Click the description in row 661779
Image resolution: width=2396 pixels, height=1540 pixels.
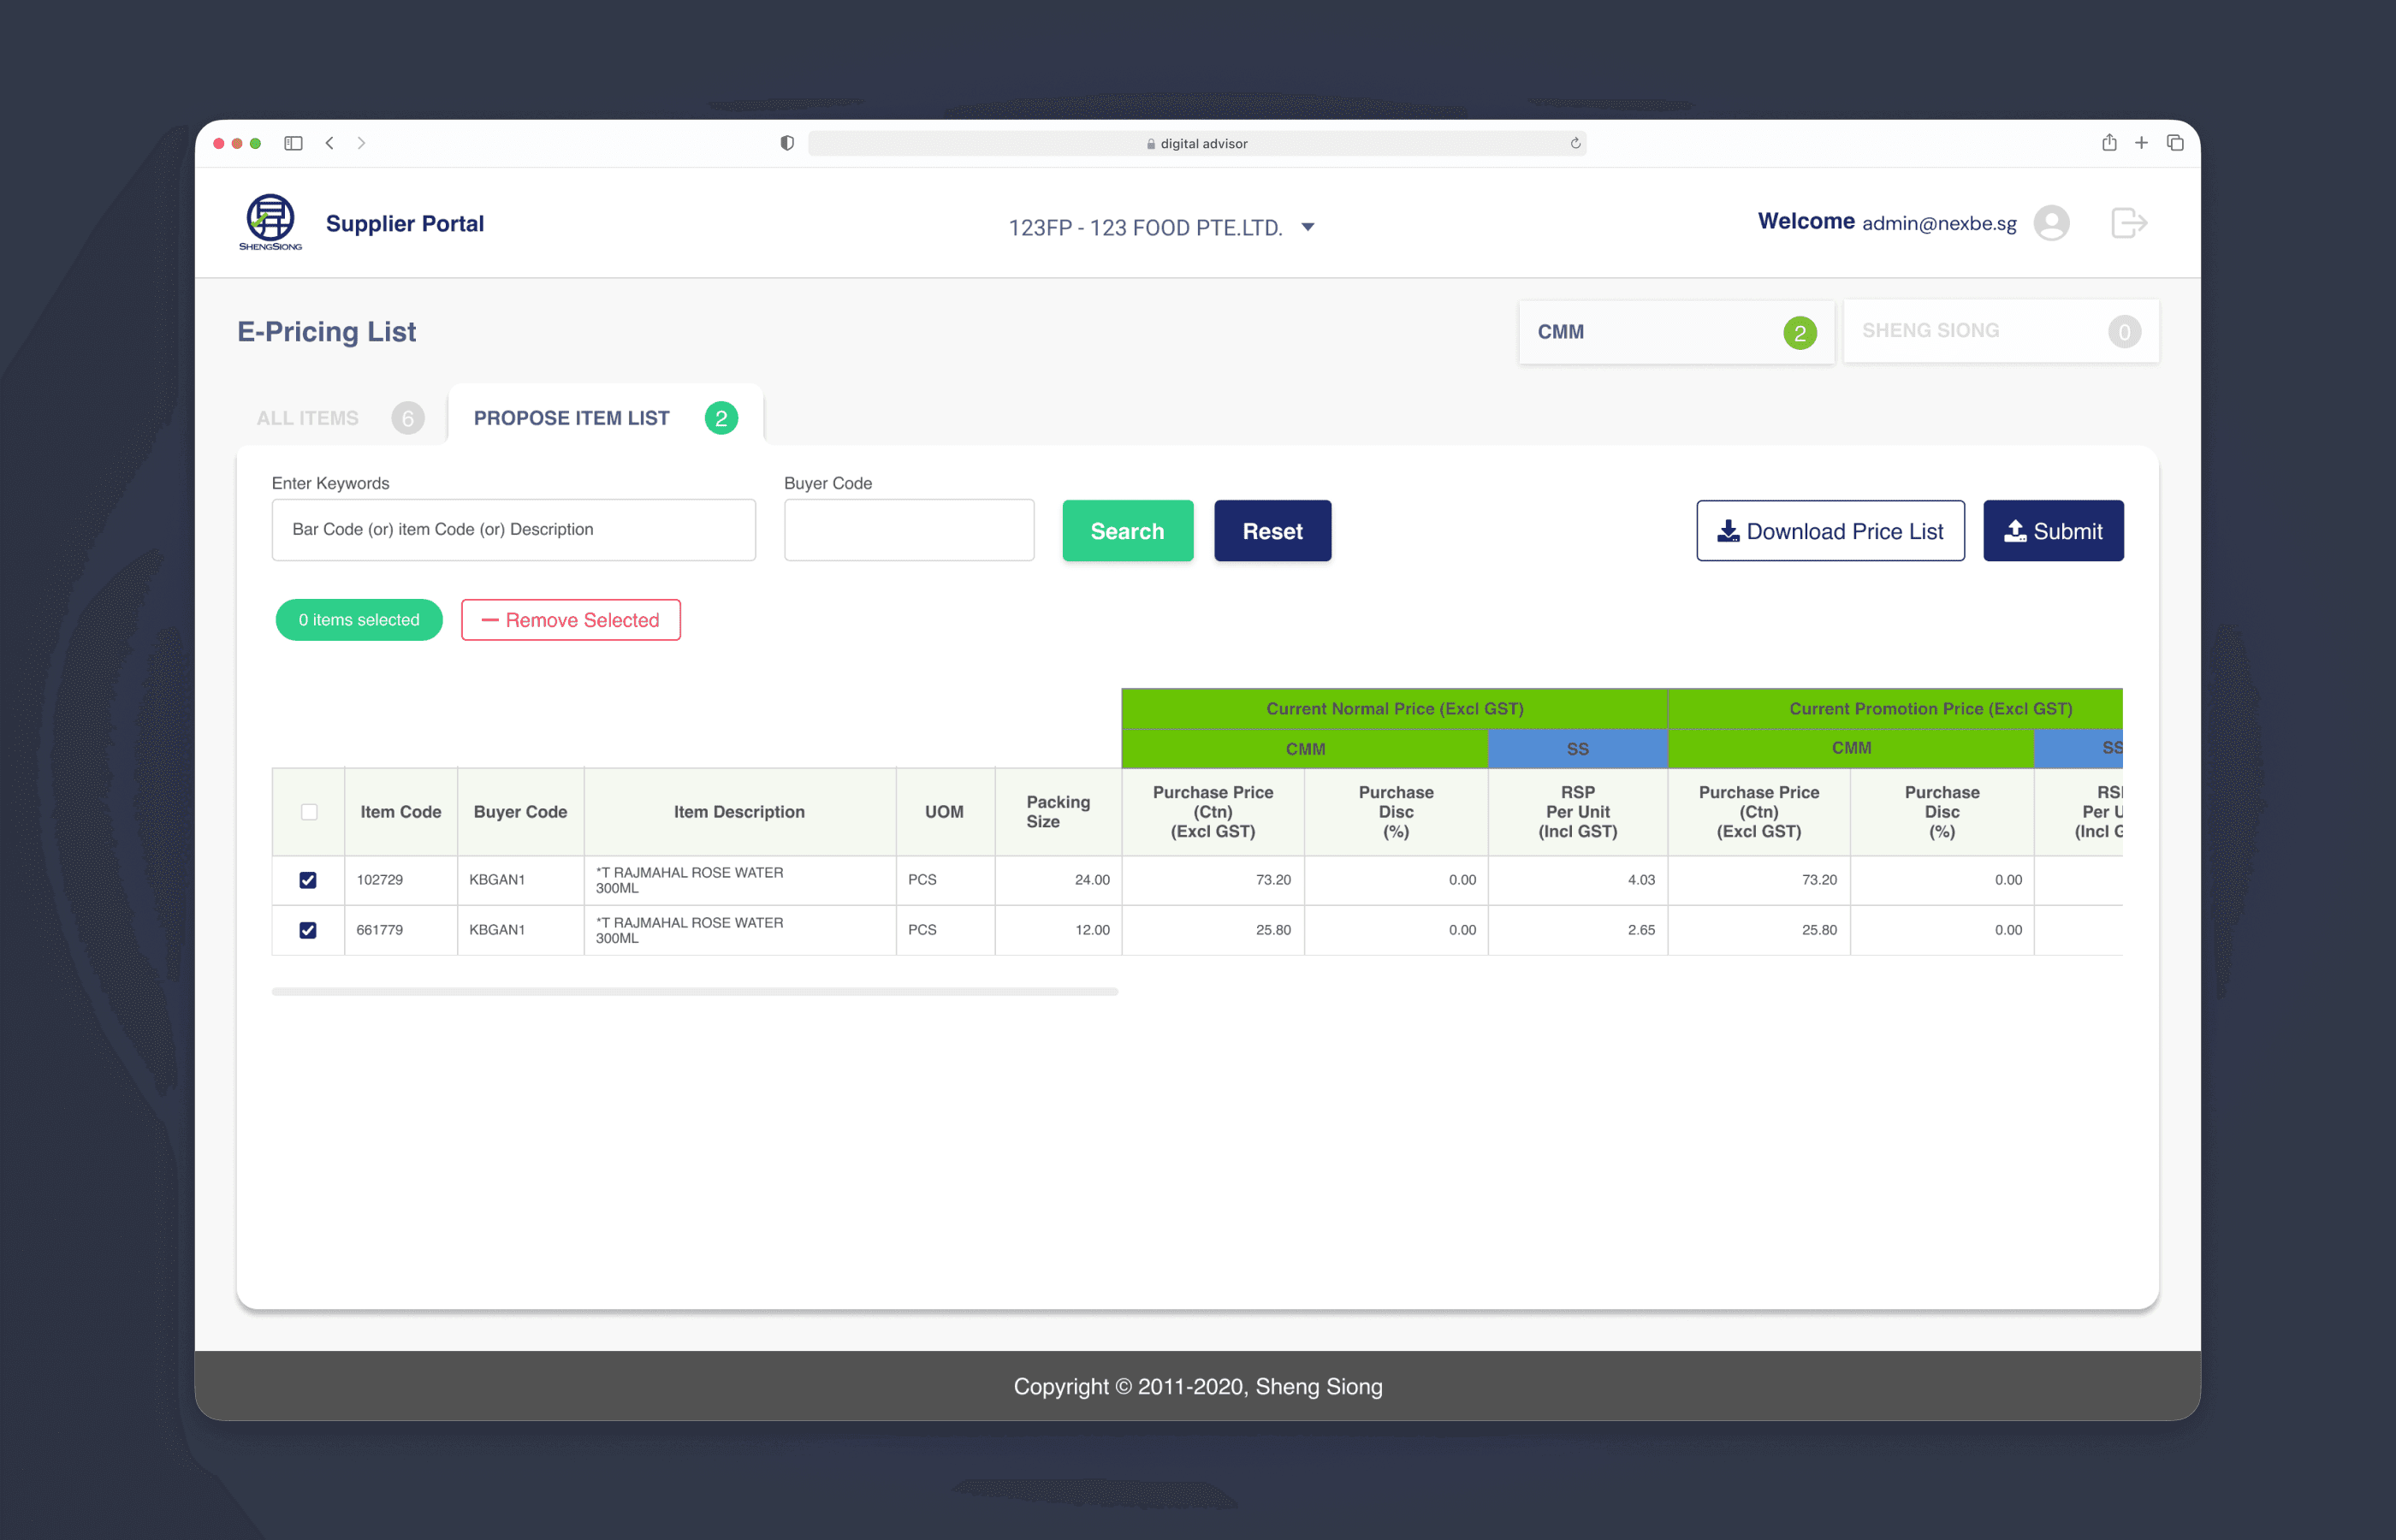pos(689,930)
